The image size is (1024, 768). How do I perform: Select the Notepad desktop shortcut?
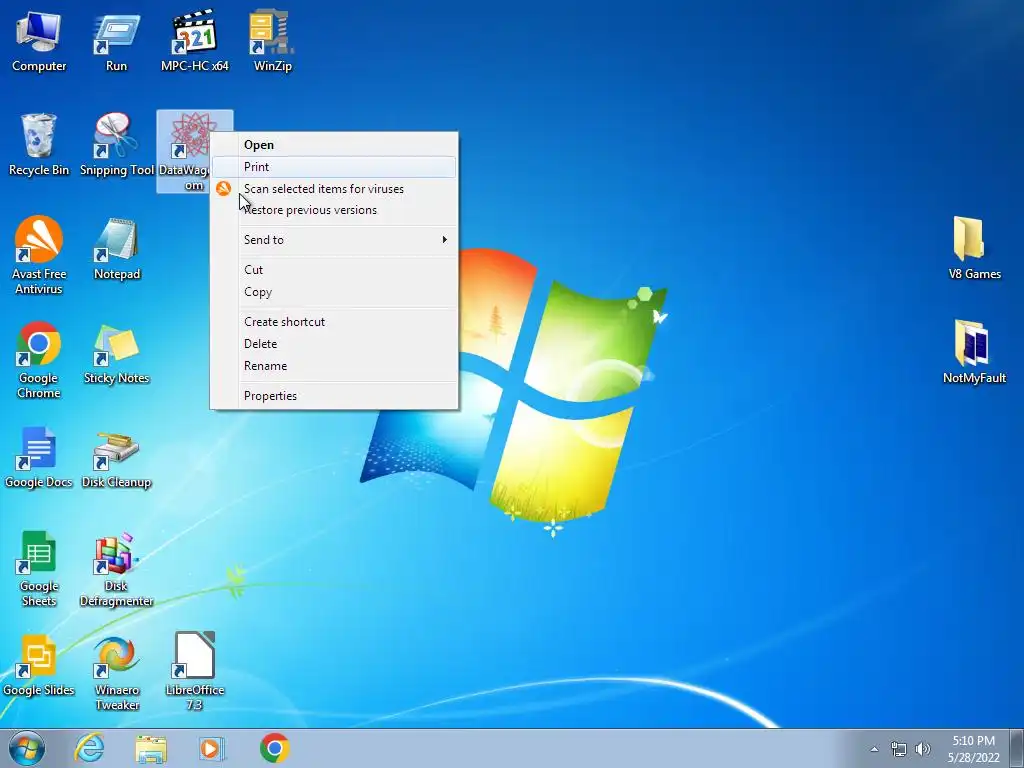(117, 249)
